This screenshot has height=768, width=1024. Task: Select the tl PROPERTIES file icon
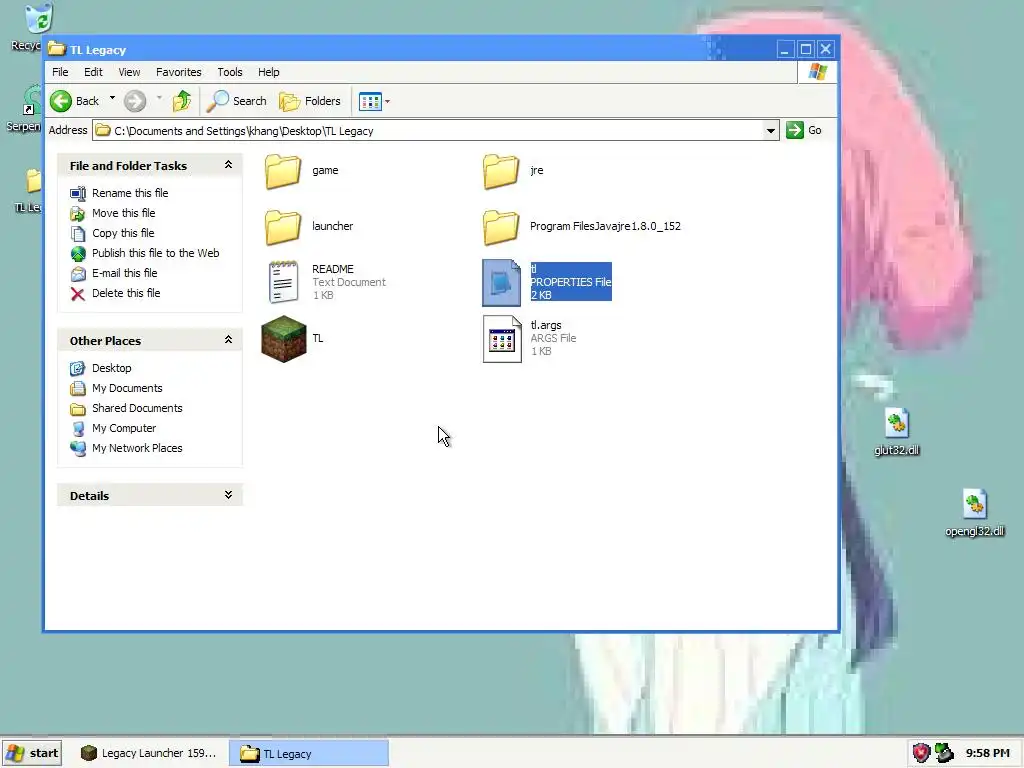click(502, 282)
